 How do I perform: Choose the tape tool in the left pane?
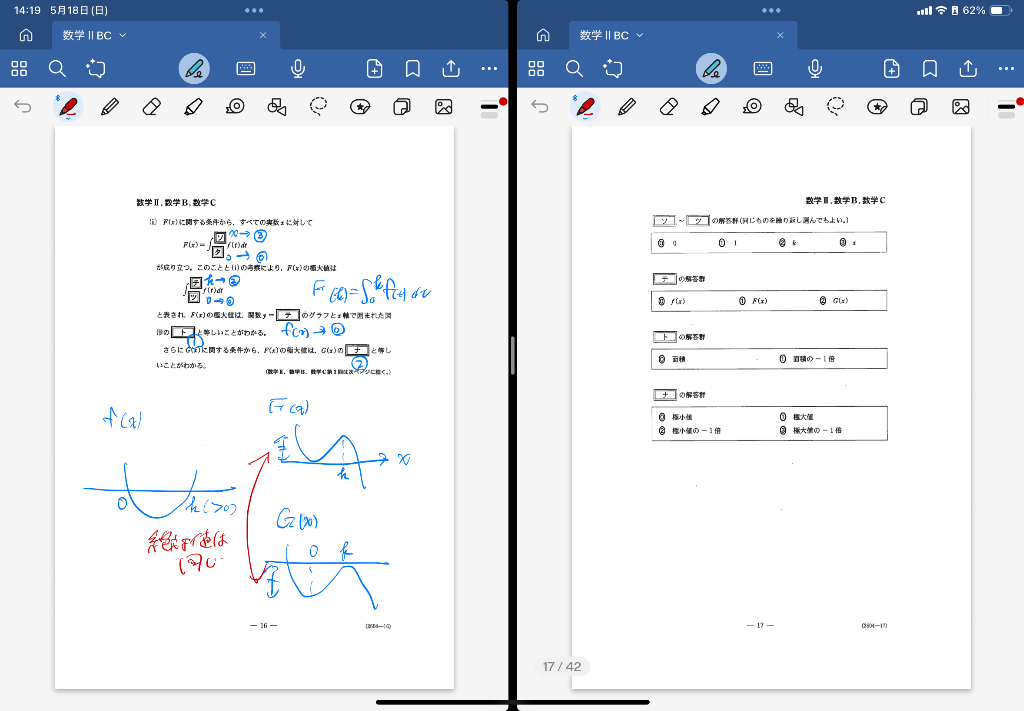[235, 106]
